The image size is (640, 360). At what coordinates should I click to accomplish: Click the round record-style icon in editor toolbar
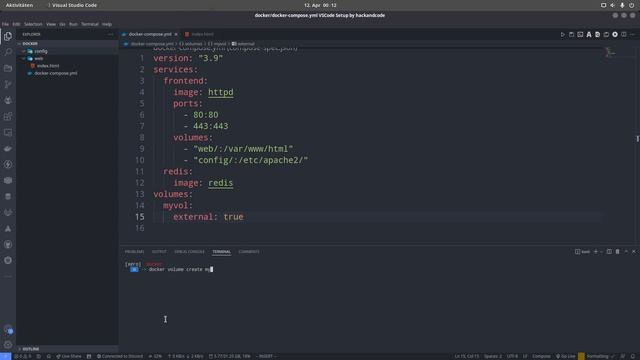pos(615,35)
